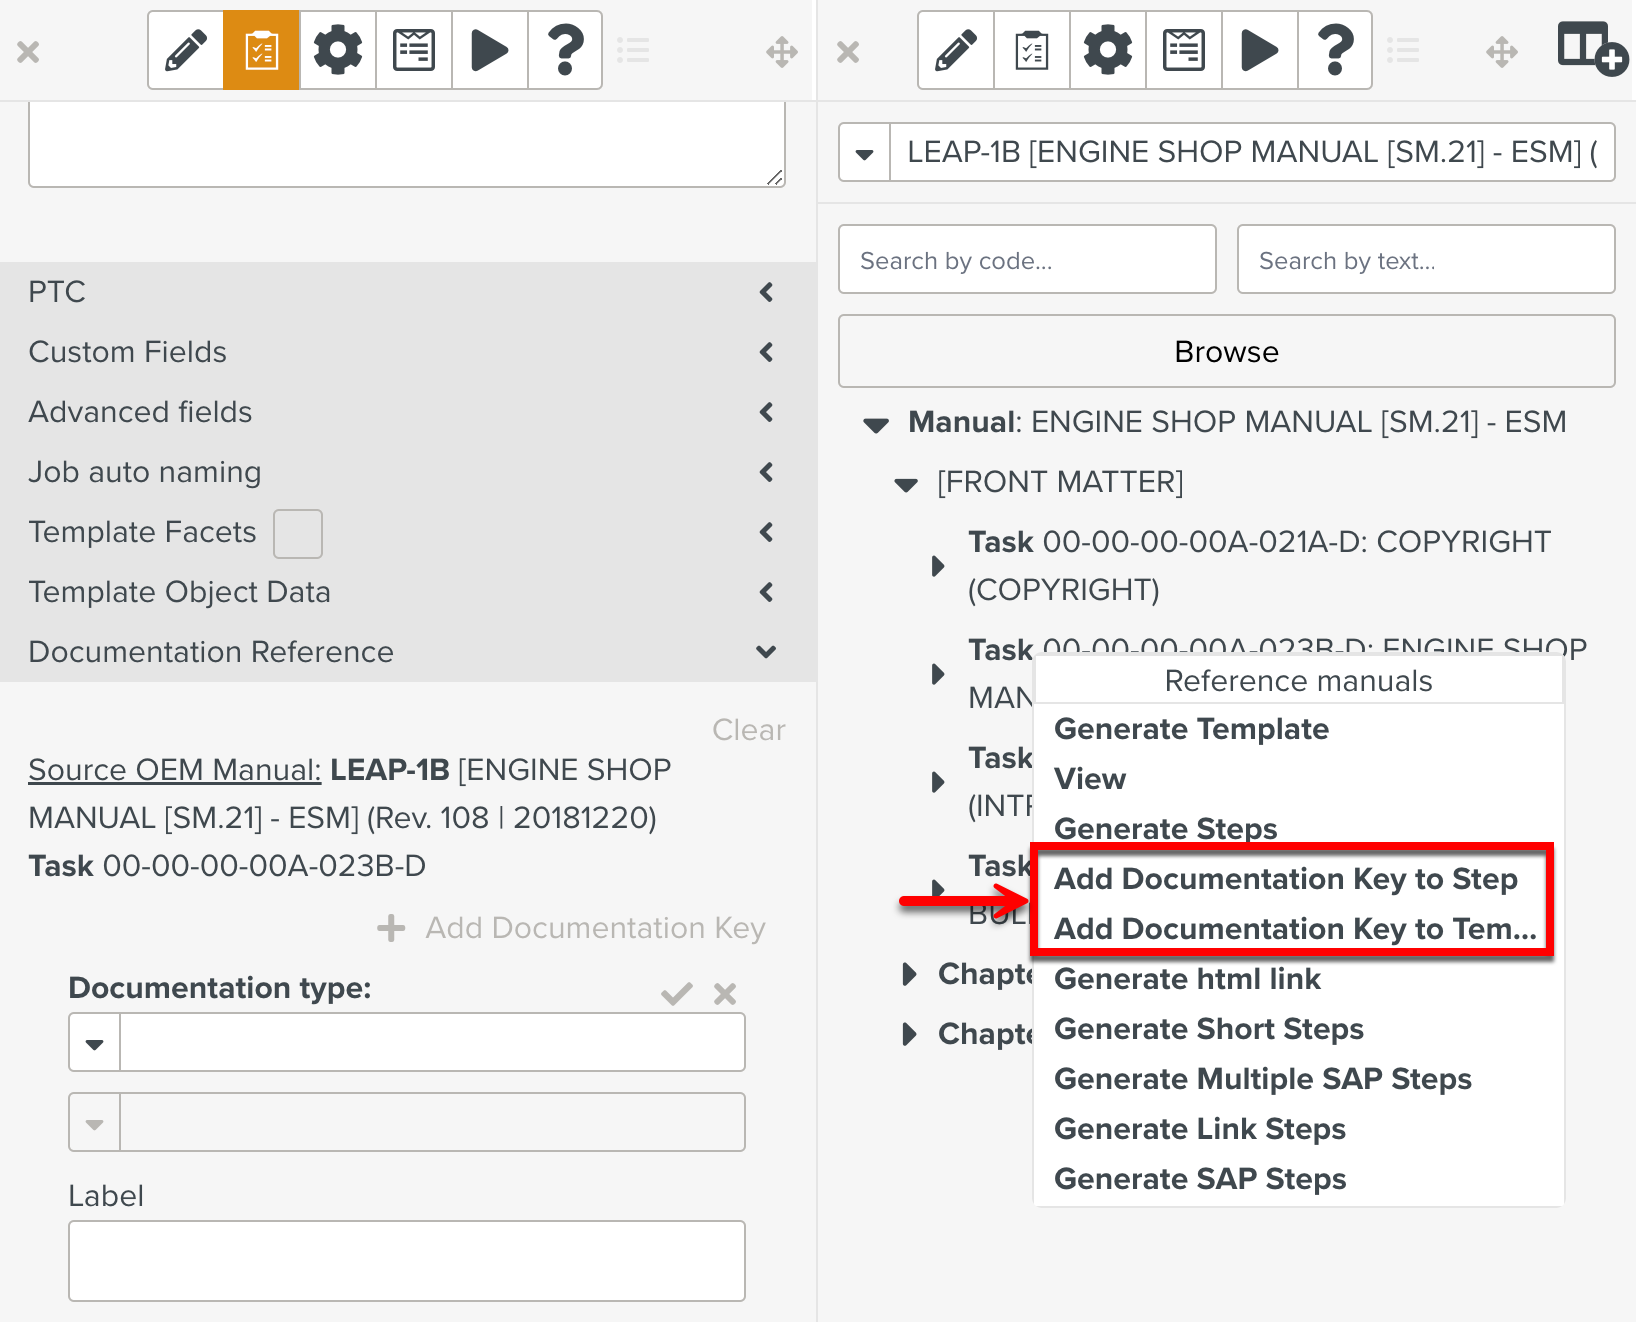Click the checklist clipboard icon in right panel
This screenshot has width=1640, height=1322.
coord(1032,50)
